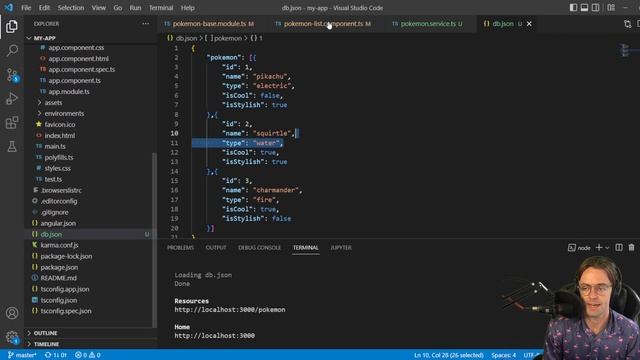Open http://localhost:3000 home link in terminal

(x=215, y=336)
